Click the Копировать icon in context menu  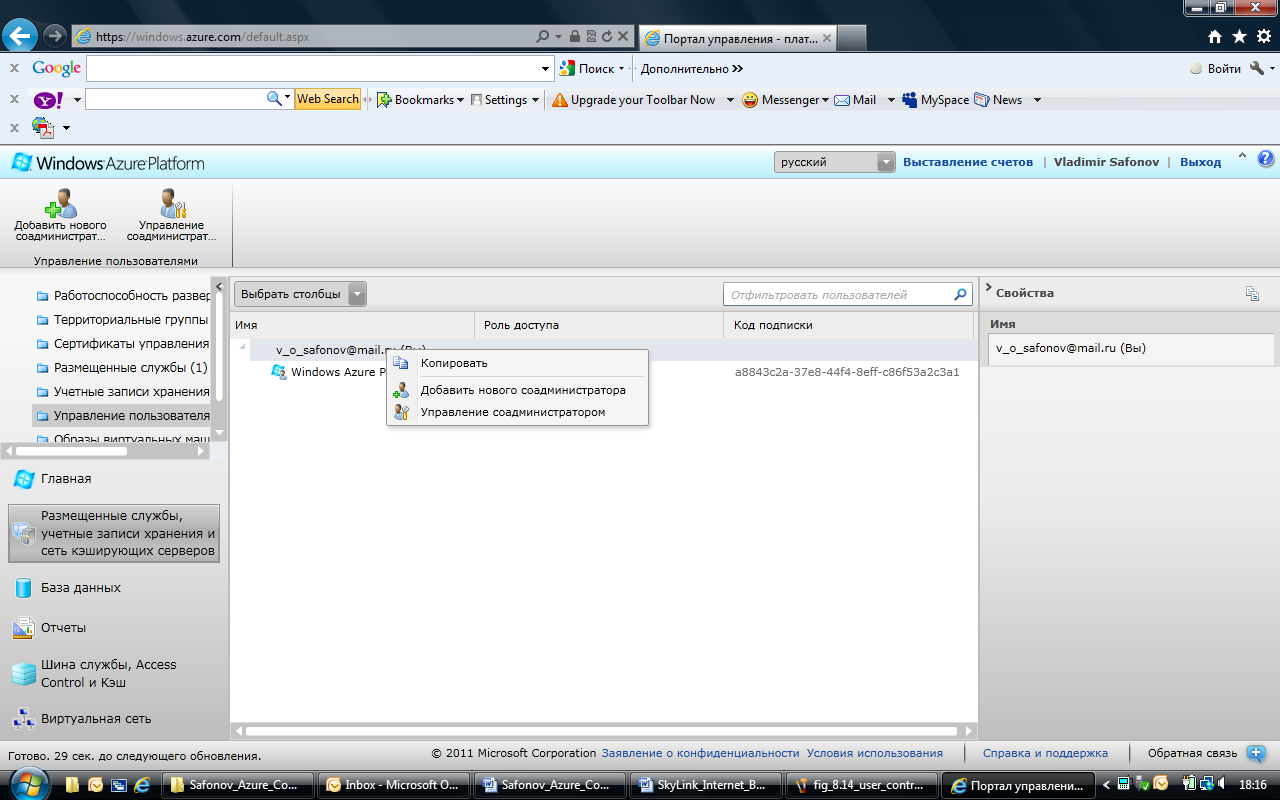tap(401, 363)
